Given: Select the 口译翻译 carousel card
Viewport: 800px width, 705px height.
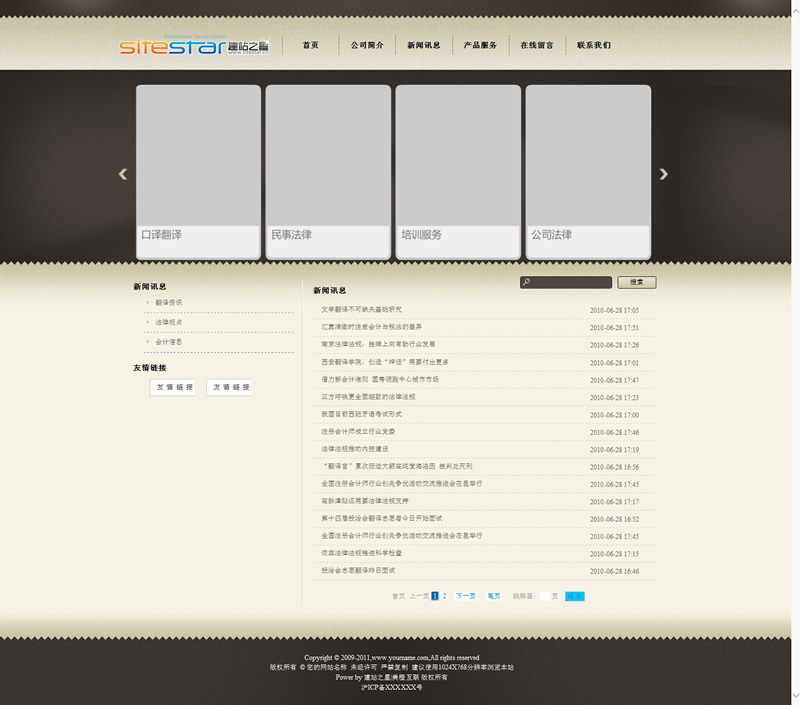Looking at the screenshot, I should (198, 172).
